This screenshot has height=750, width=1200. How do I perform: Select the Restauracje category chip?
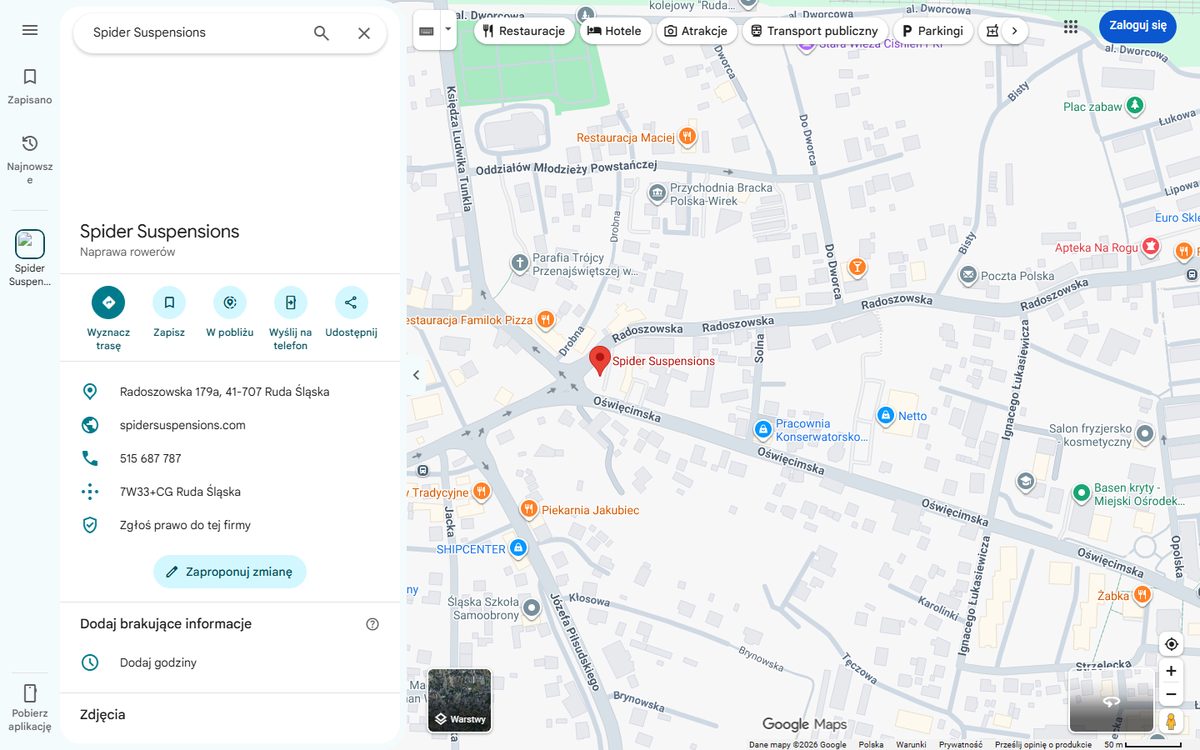(524, 31)
